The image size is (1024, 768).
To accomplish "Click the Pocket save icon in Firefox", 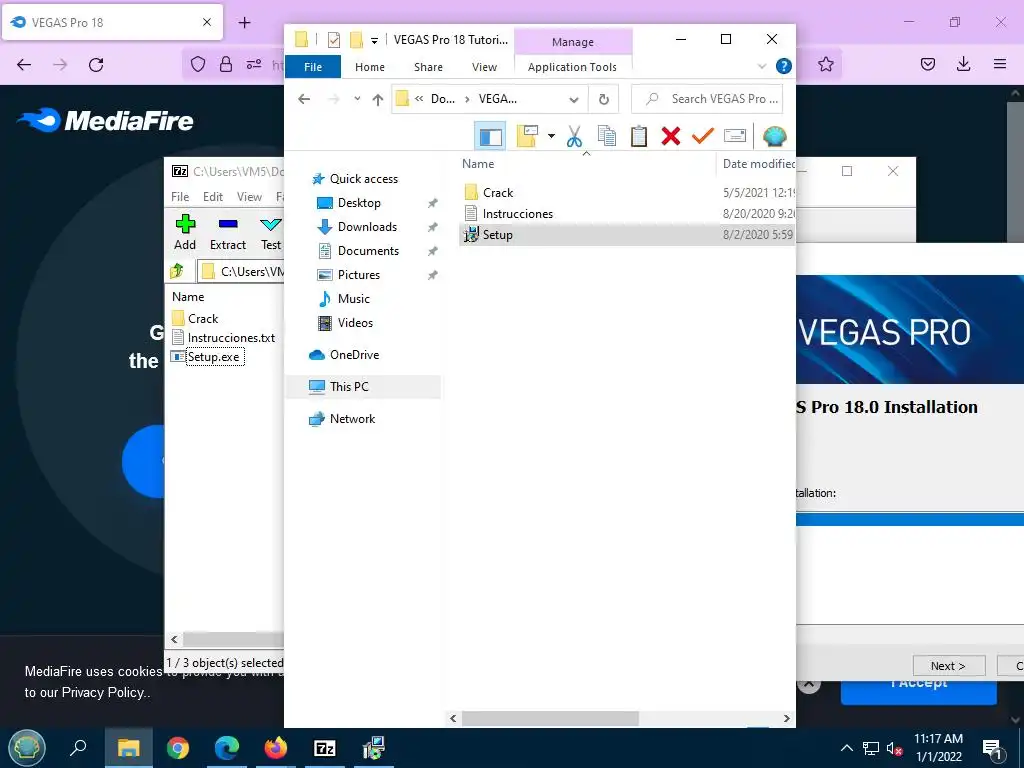I will [928, 64].
